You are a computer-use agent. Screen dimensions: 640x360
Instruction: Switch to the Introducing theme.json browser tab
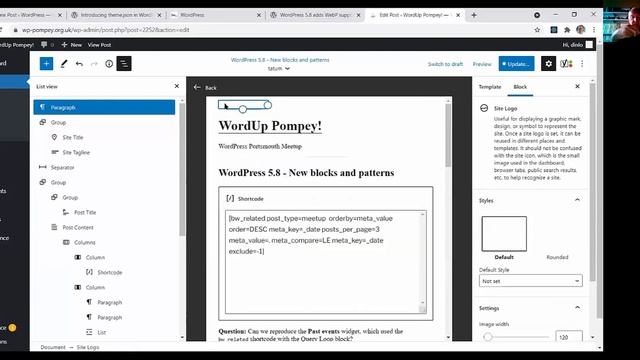pyautogui.click(x=116, y=15)
